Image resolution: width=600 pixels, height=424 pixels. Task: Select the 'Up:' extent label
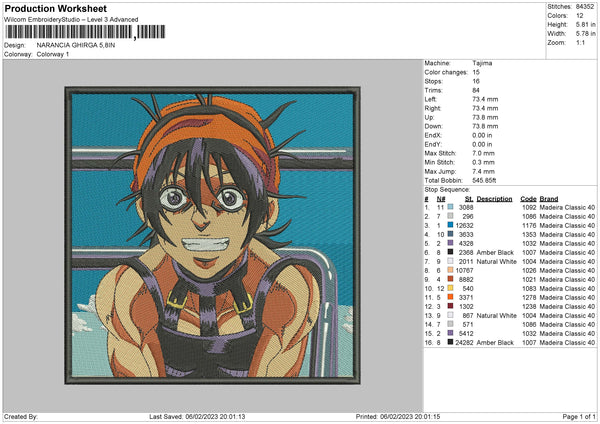click(x=429, y=117)
